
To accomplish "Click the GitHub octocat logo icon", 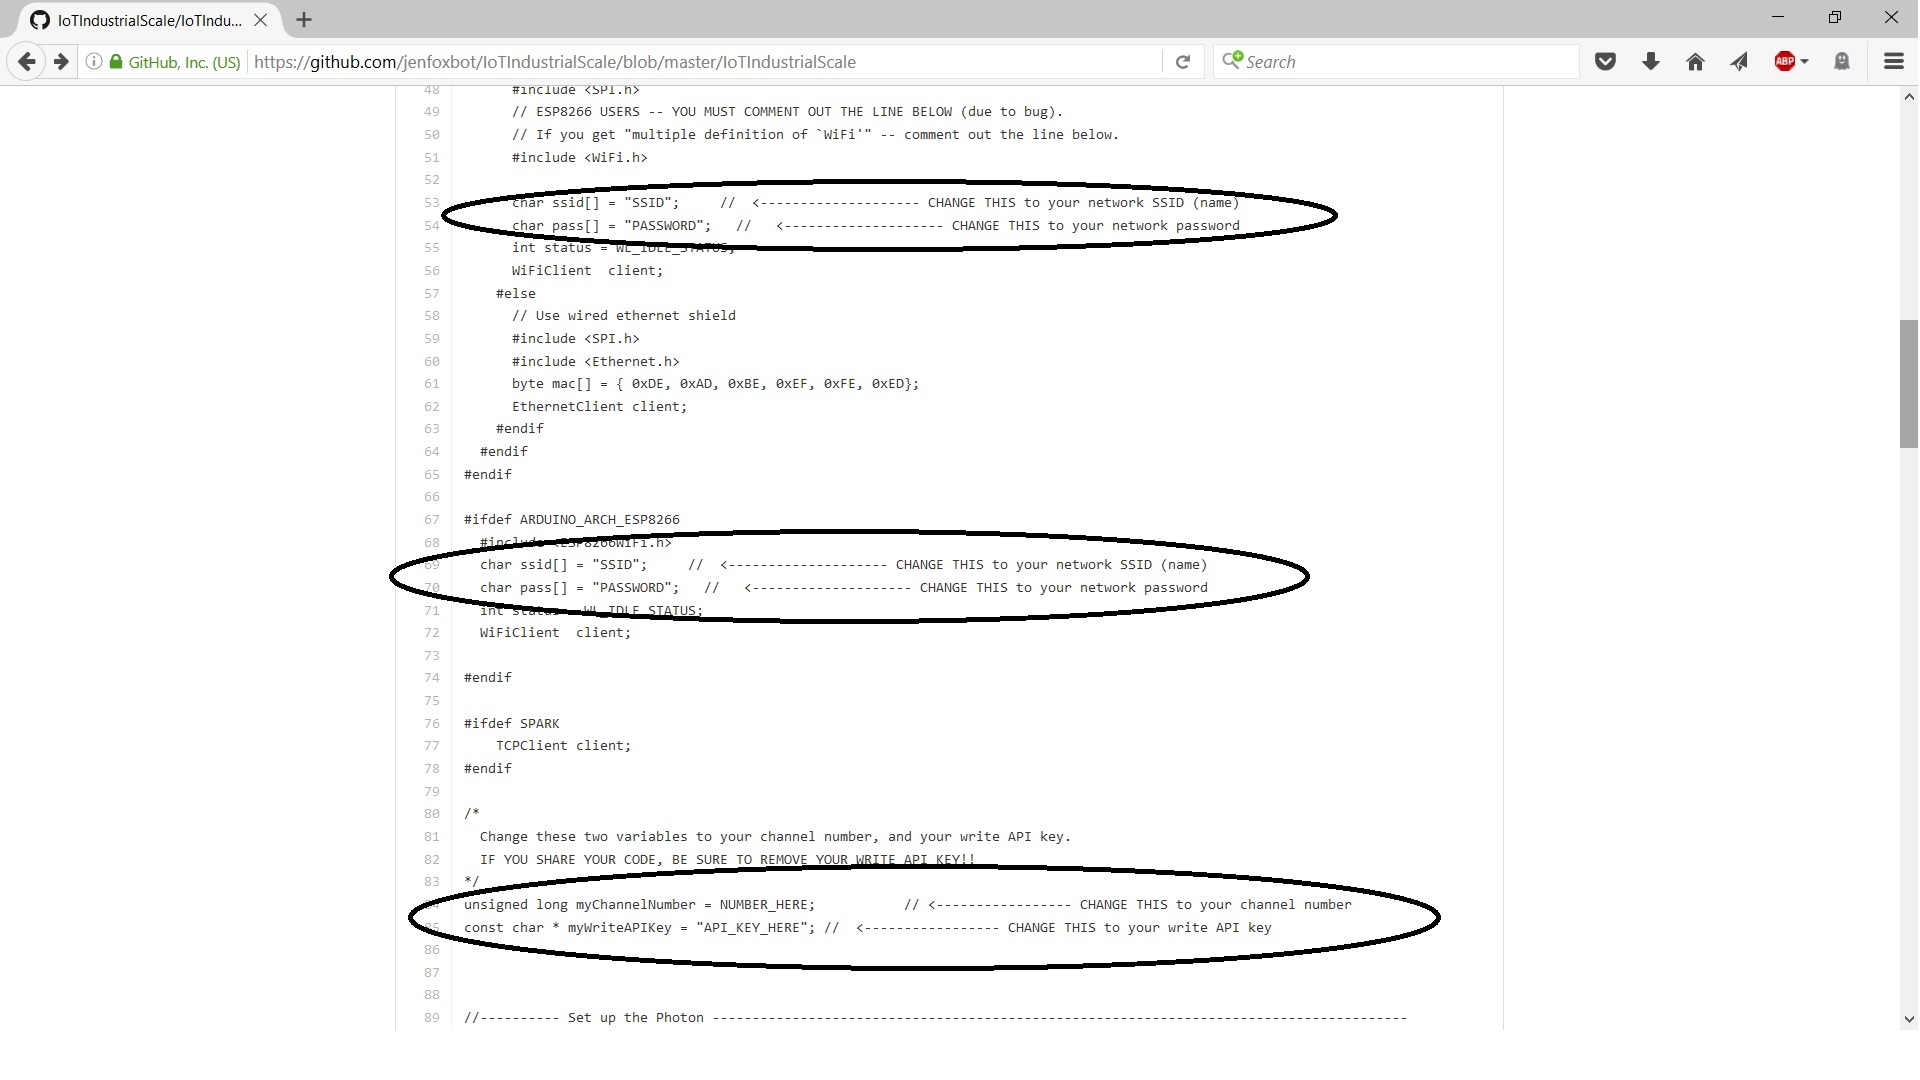I will pyautogui.click(x=38, y=20).
